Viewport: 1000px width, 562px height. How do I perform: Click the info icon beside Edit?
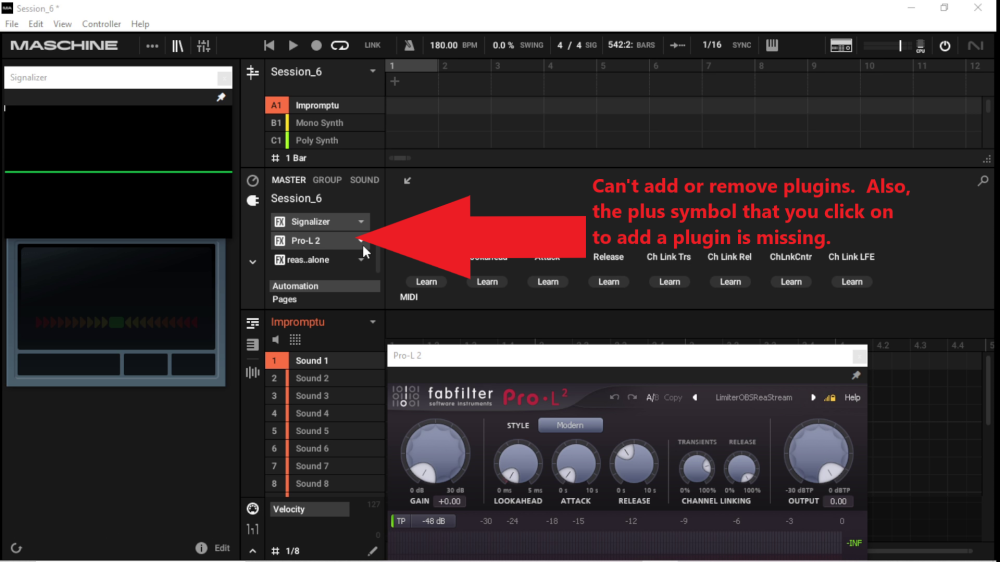click(x=201, y=548)
